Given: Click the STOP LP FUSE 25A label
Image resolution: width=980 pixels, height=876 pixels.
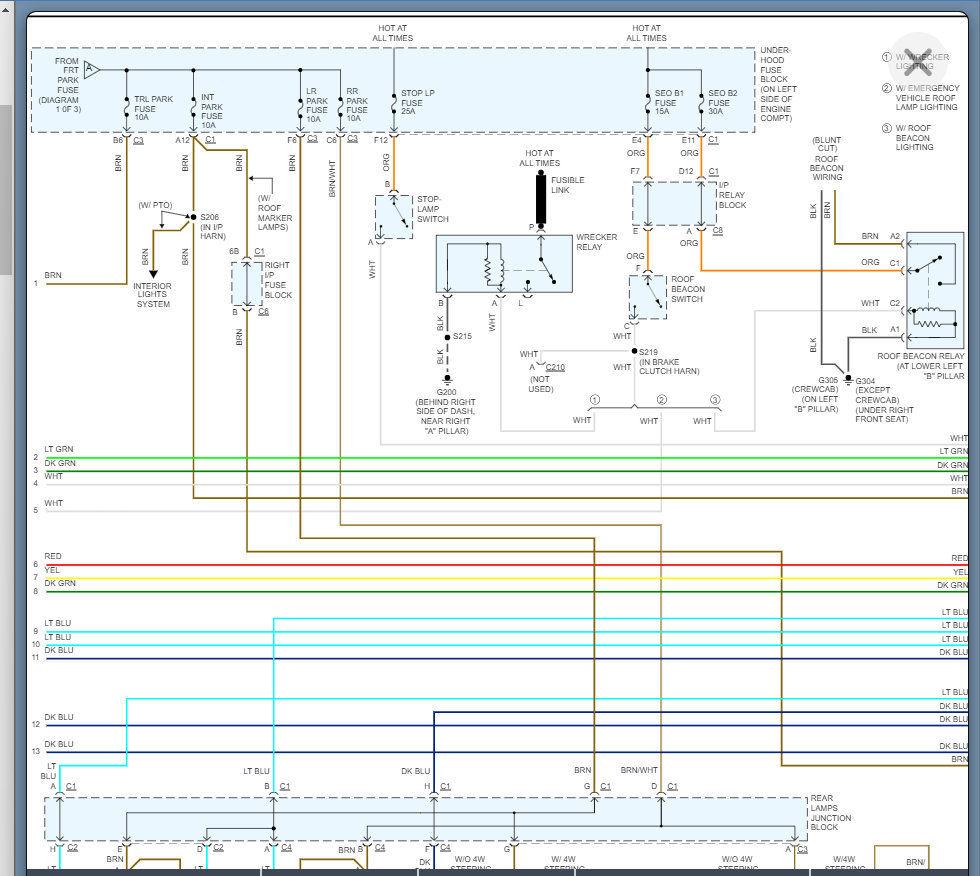Looking at the screenshot, I should point(414,103).
